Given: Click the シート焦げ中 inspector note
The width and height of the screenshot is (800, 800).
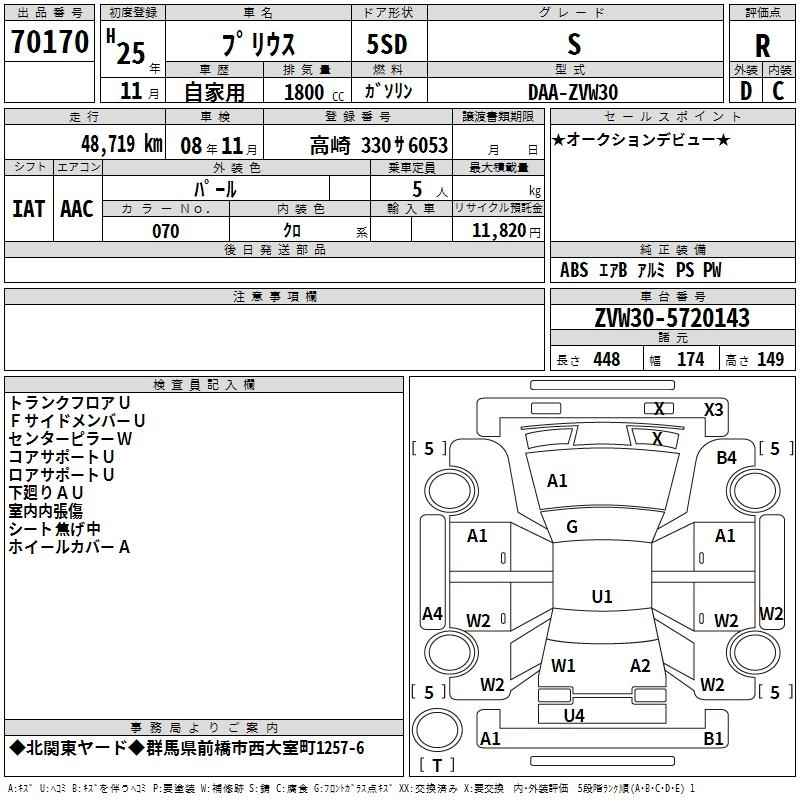Looking at the screenshot, I should click(x=55, y=529).
